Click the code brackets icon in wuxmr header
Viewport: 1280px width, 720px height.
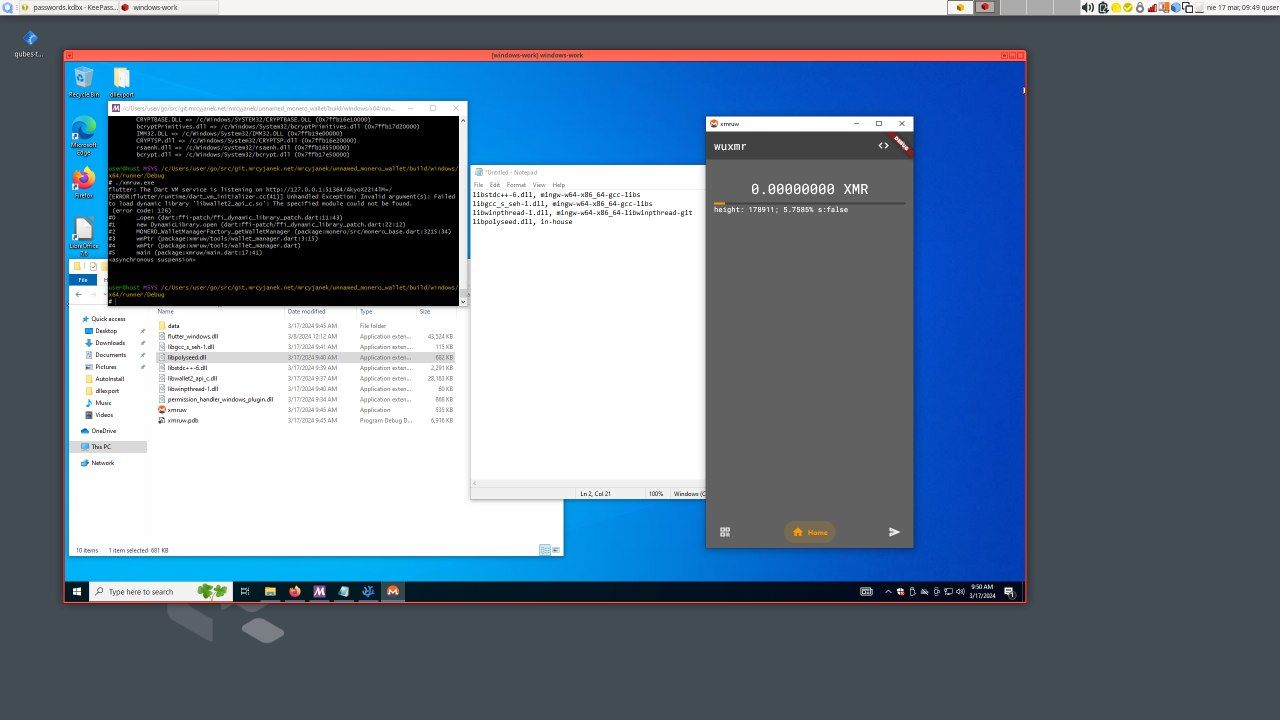point(883,146)
